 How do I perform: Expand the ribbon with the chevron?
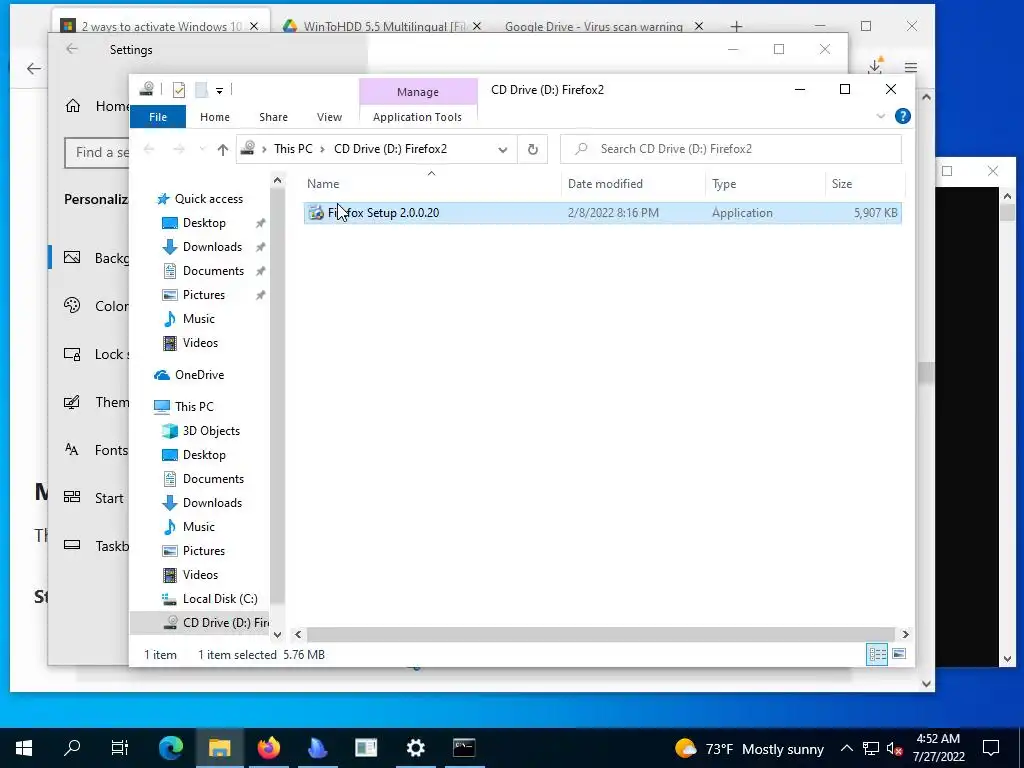(x=880, y=116)
